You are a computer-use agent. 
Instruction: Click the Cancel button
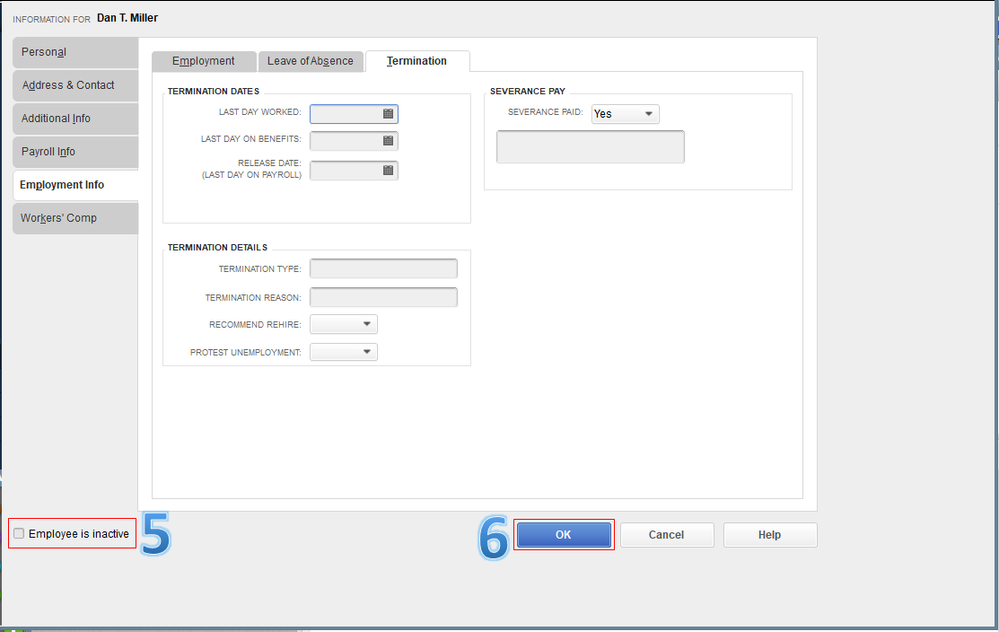(x=666, y=535)
